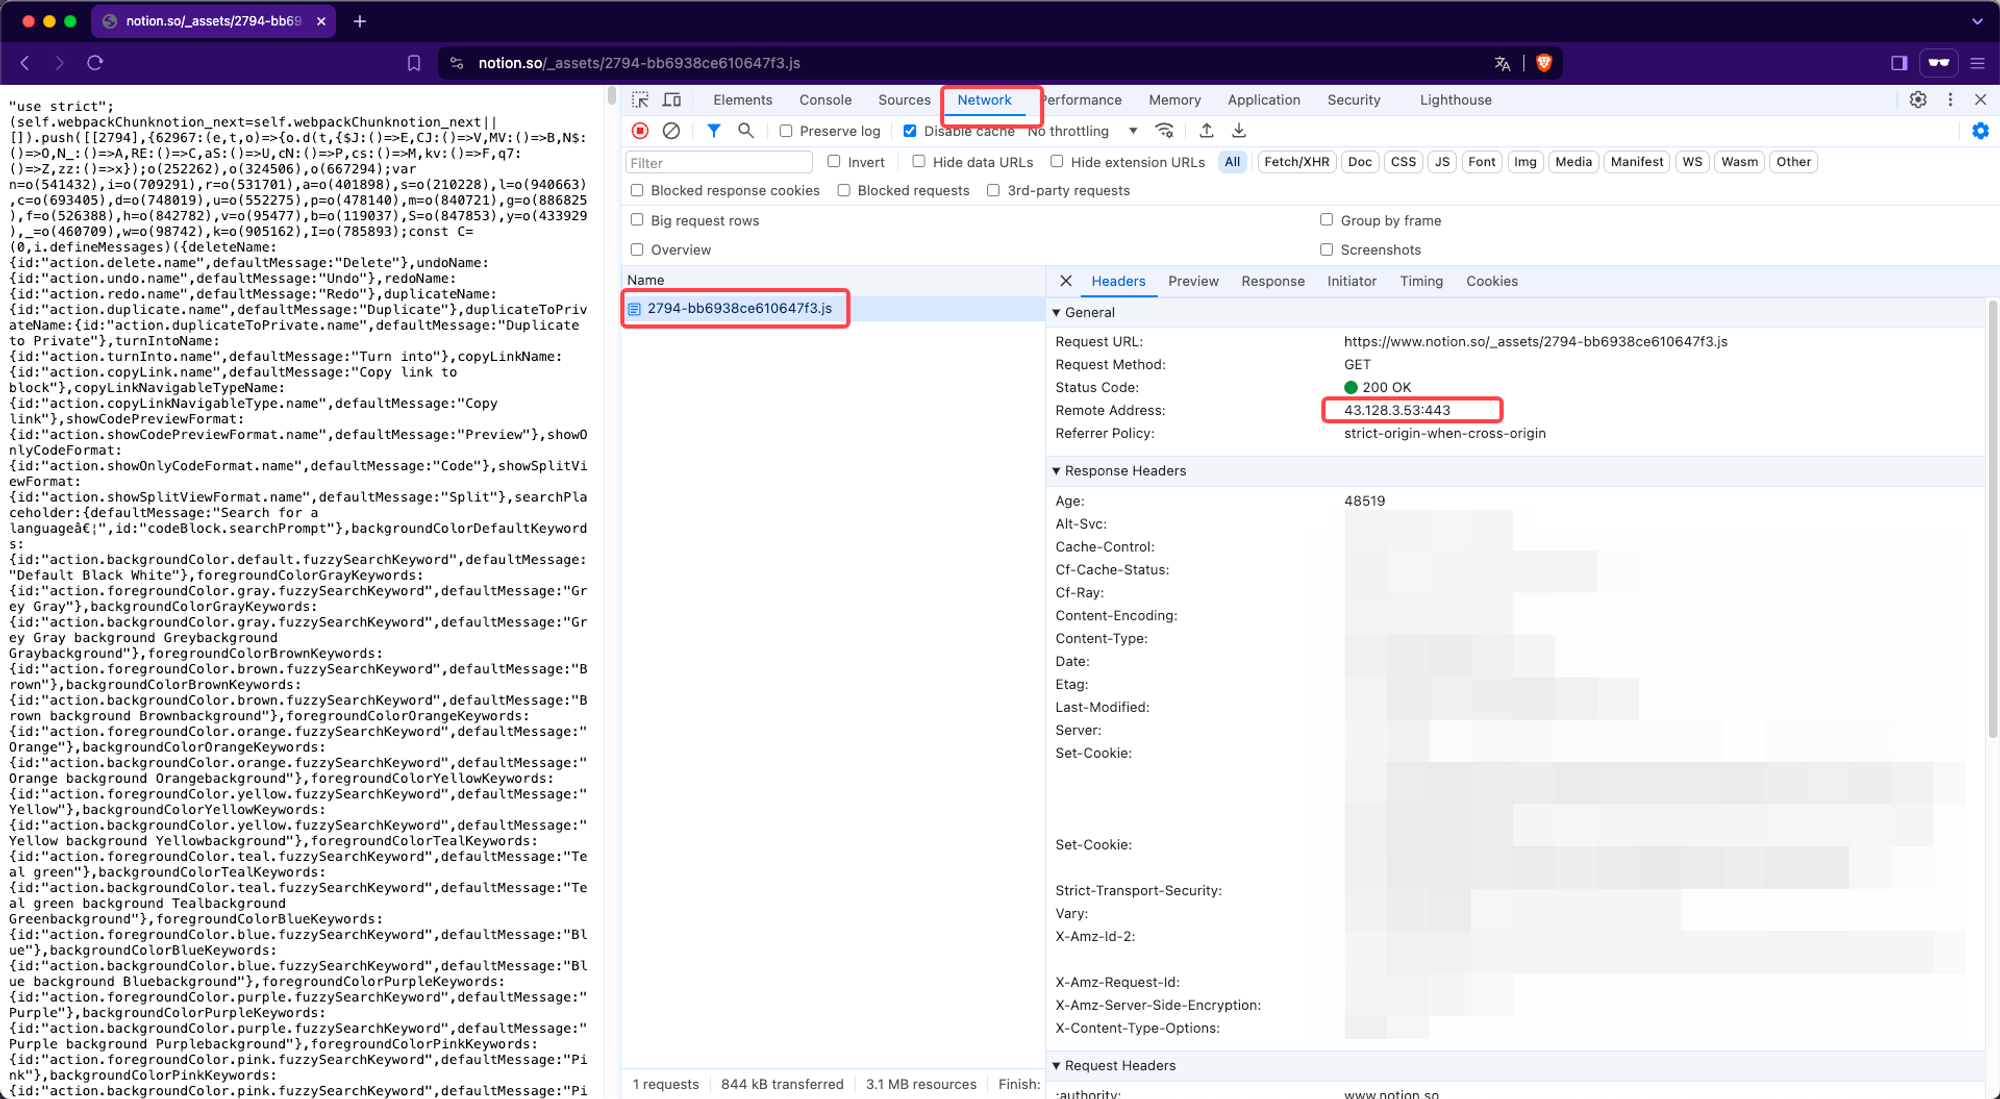The width and height of the screenshot is (2000, 1099).
Task: Click the Headers panel tab
Action: [x=1118, y=280]
